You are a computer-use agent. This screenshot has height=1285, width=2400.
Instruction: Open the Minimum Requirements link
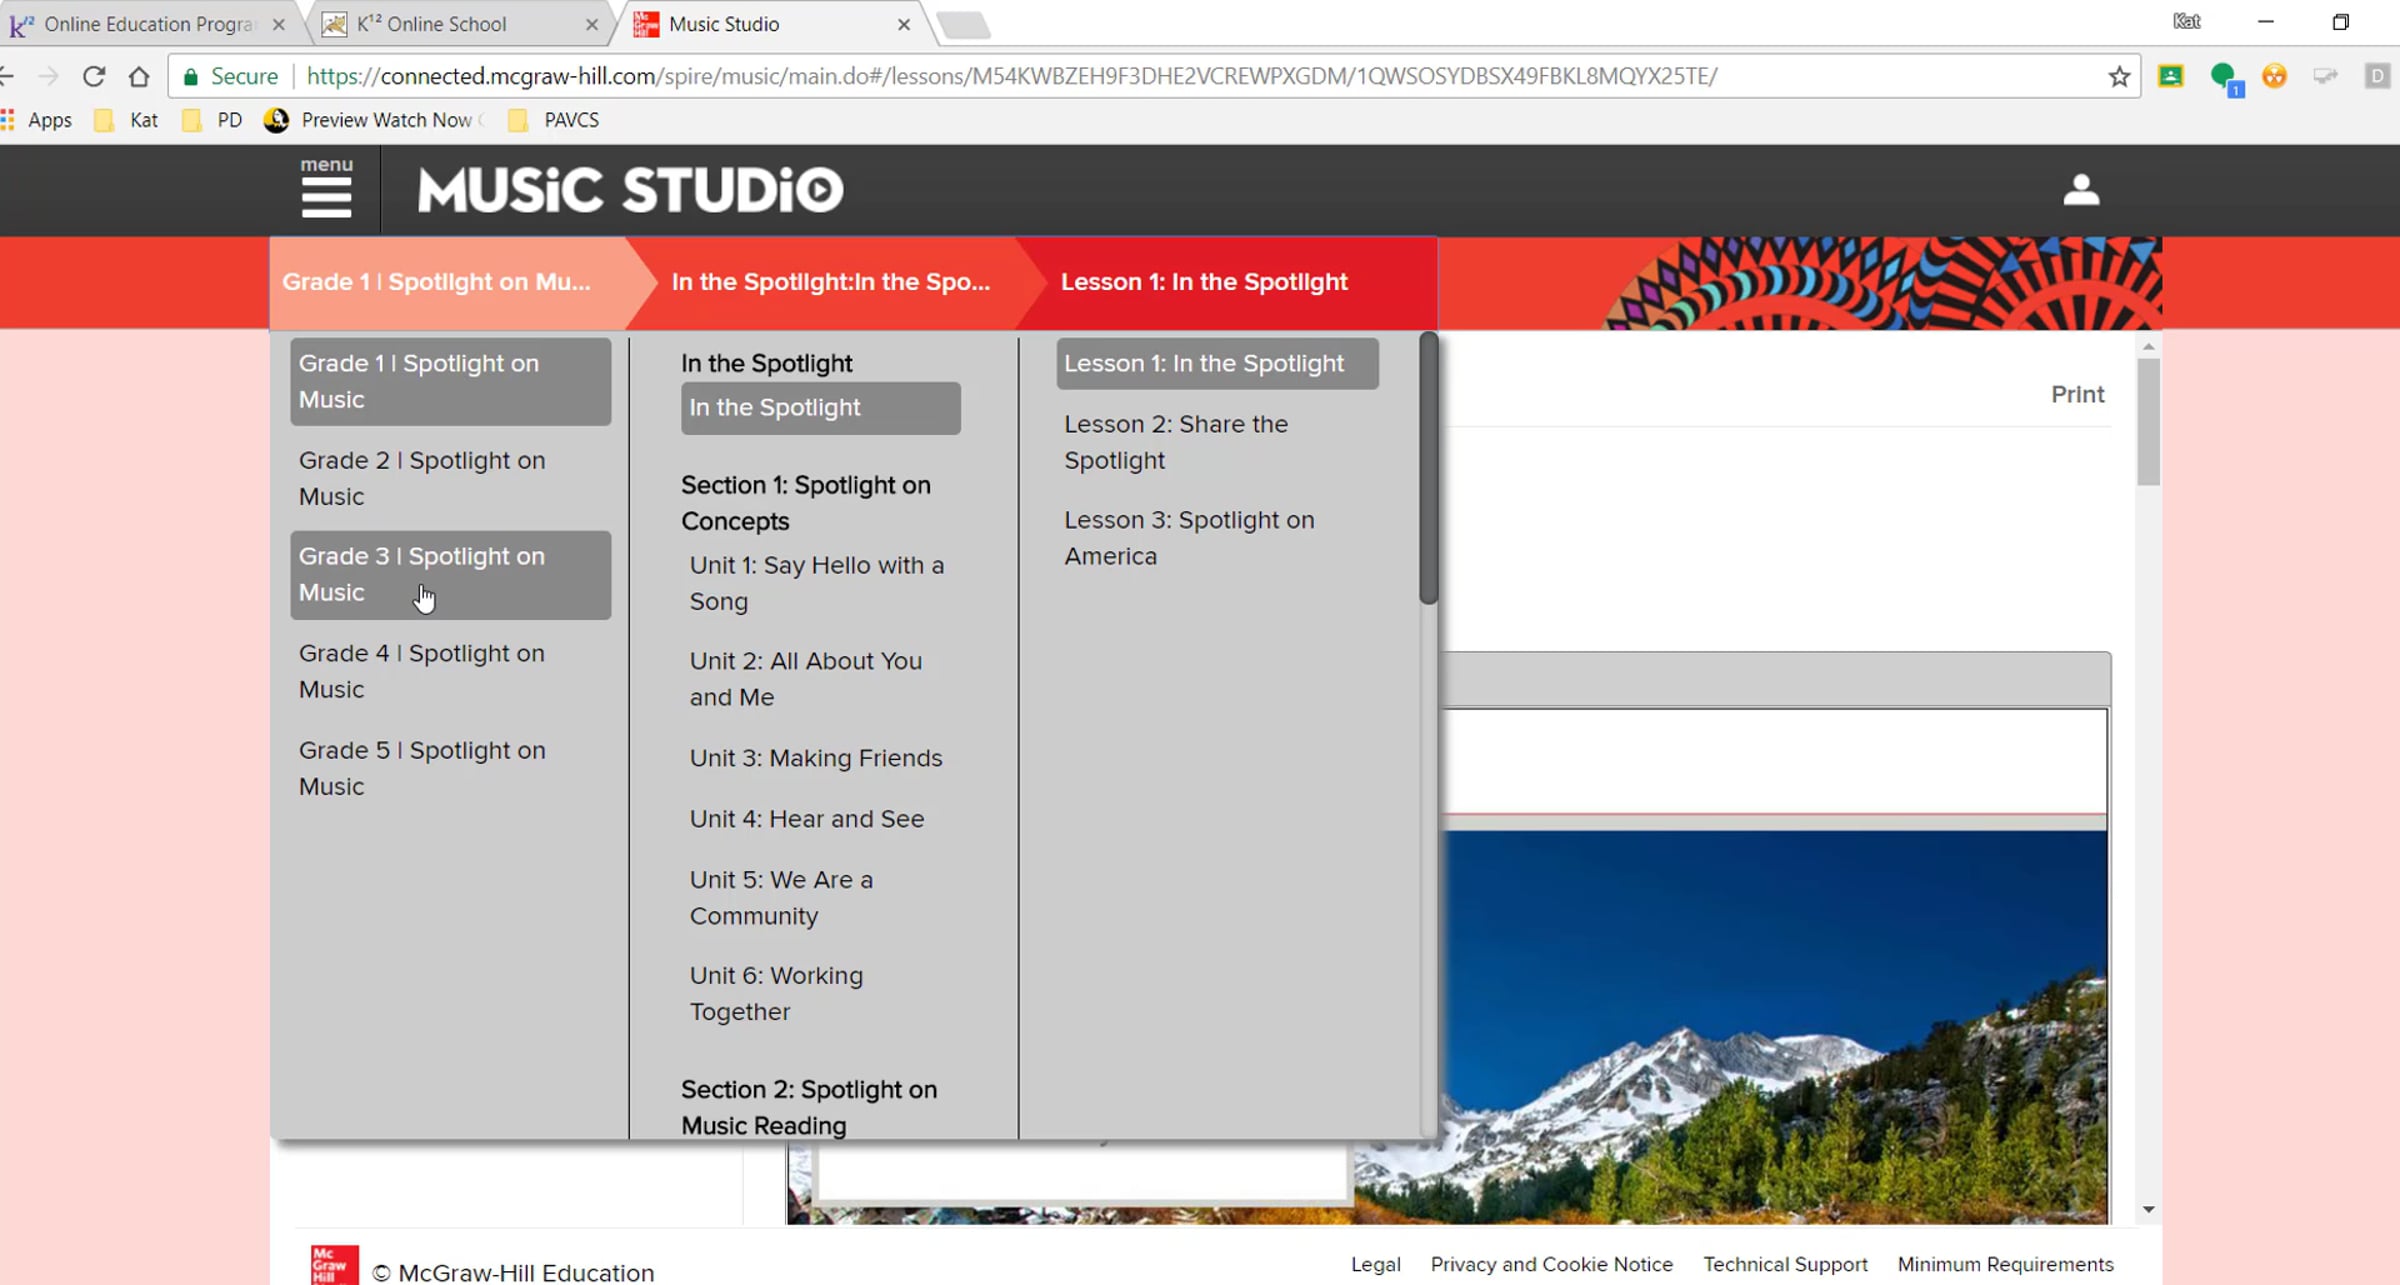2005,1265
